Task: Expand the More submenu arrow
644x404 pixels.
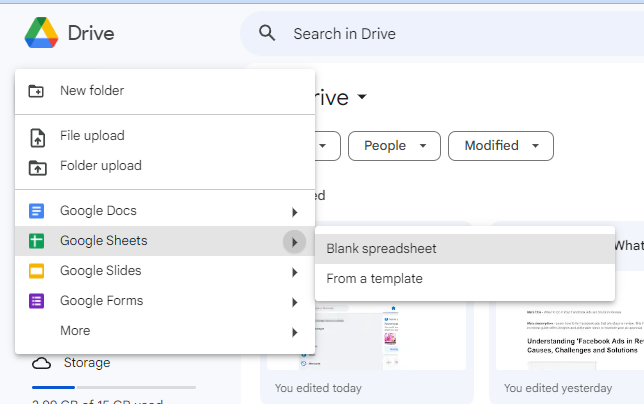Action: pyautogui.click(x=294, y=332)
